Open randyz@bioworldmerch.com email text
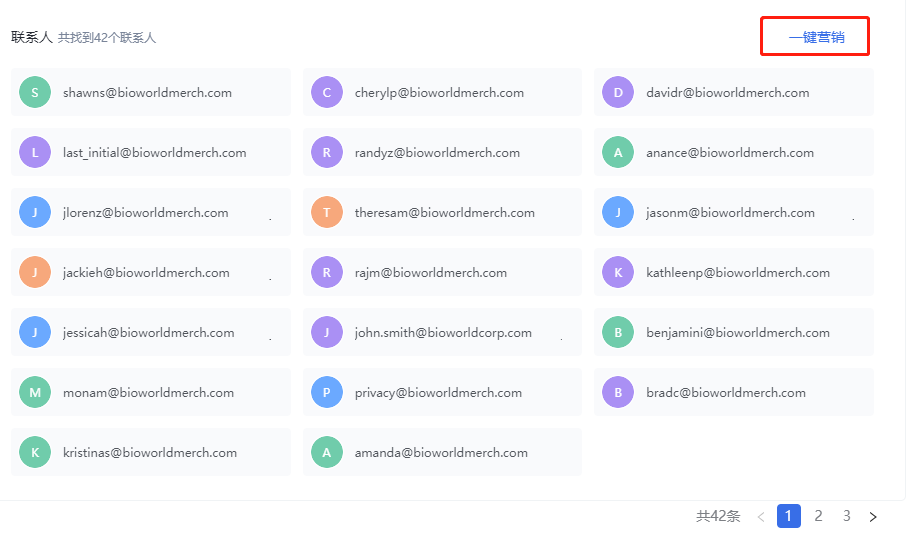The height and width of the screenshot is (543, 923). [437, 153]
